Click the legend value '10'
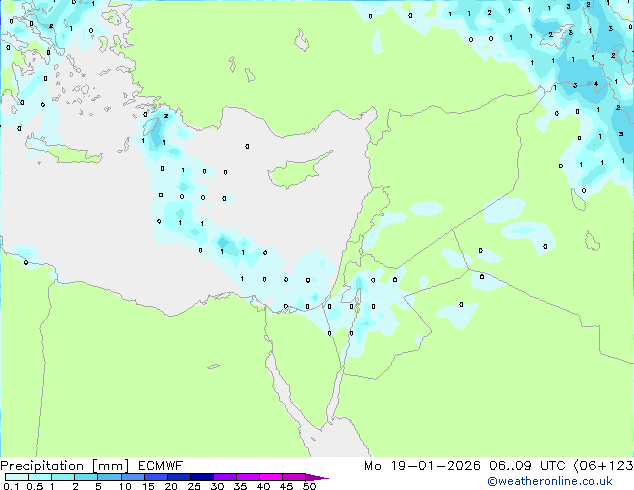634x490 pixels. coord(125,486)
